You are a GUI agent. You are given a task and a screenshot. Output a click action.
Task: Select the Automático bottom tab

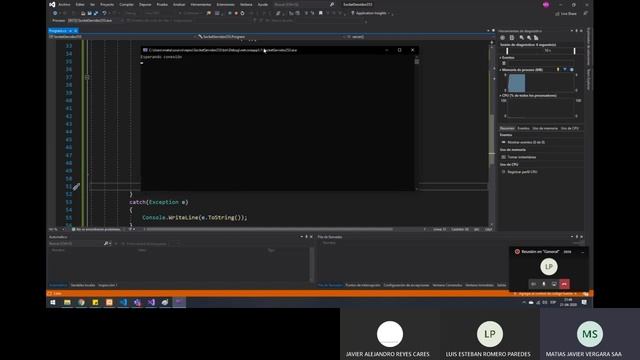(x=58, y=285)
